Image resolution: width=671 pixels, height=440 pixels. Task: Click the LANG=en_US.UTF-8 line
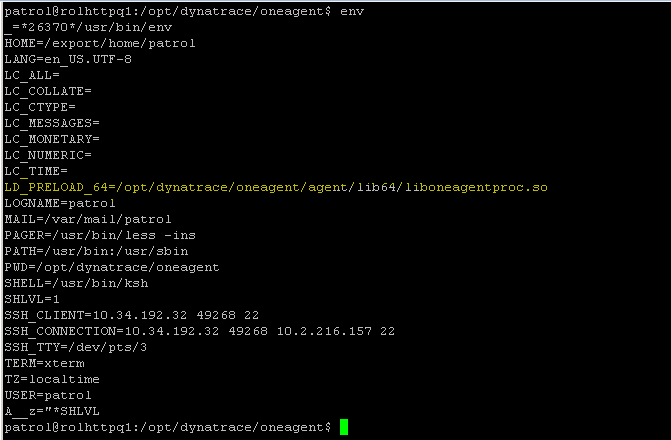[x=68, y=59]
